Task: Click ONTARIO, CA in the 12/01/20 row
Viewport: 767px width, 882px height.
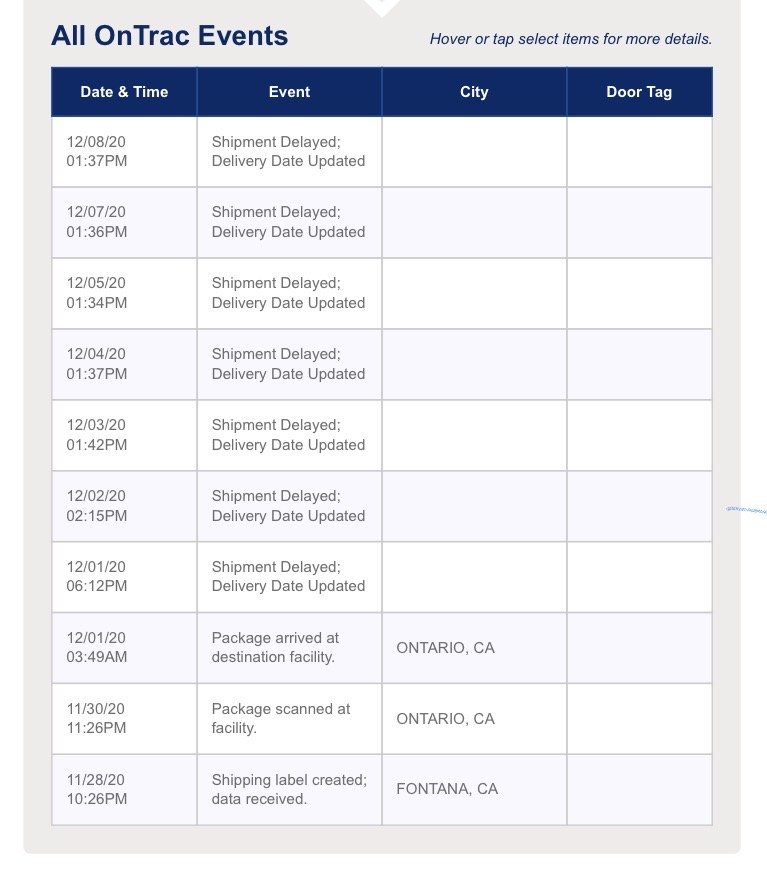Action: pos(445,649)
